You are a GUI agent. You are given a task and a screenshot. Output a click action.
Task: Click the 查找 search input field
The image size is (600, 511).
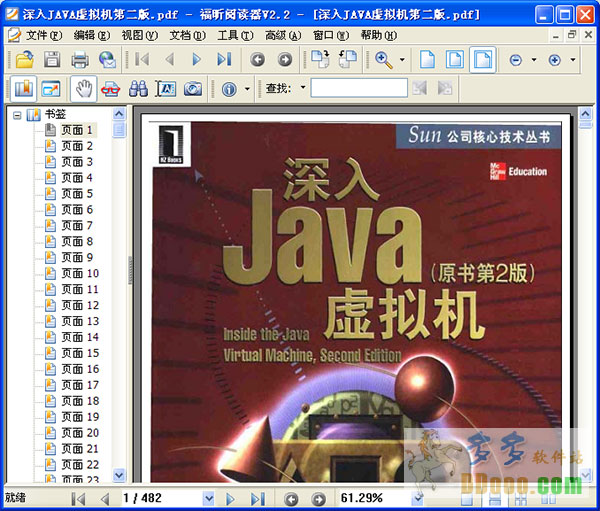(x=359, y=88)
